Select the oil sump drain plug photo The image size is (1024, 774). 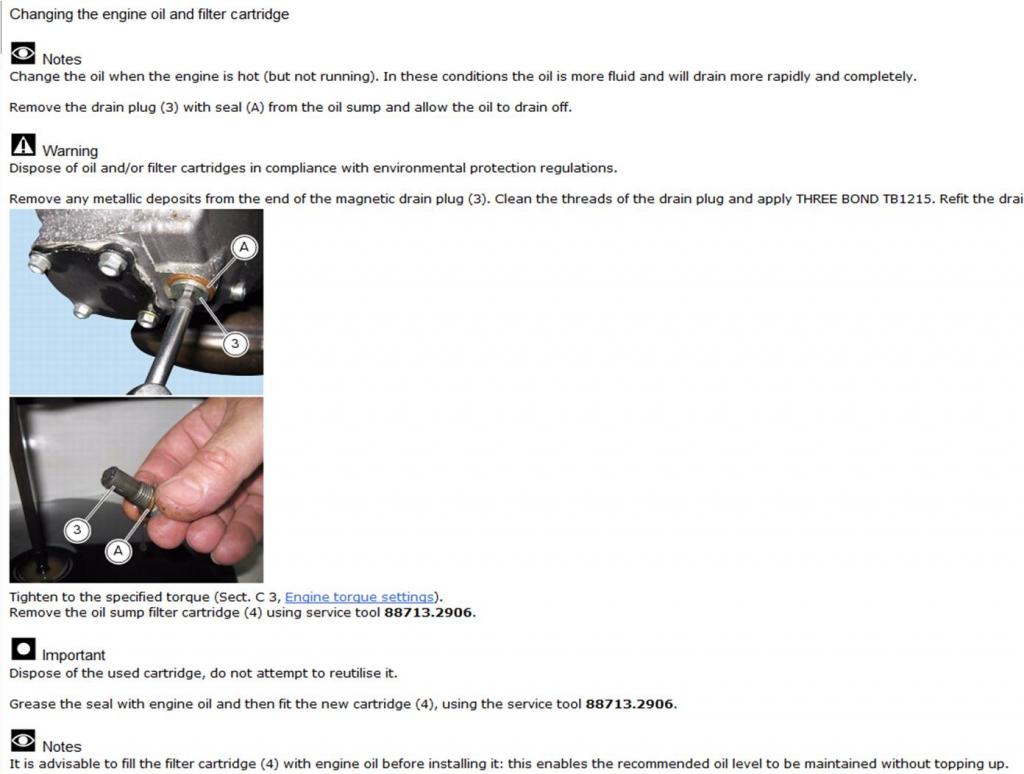pos(136,302)
